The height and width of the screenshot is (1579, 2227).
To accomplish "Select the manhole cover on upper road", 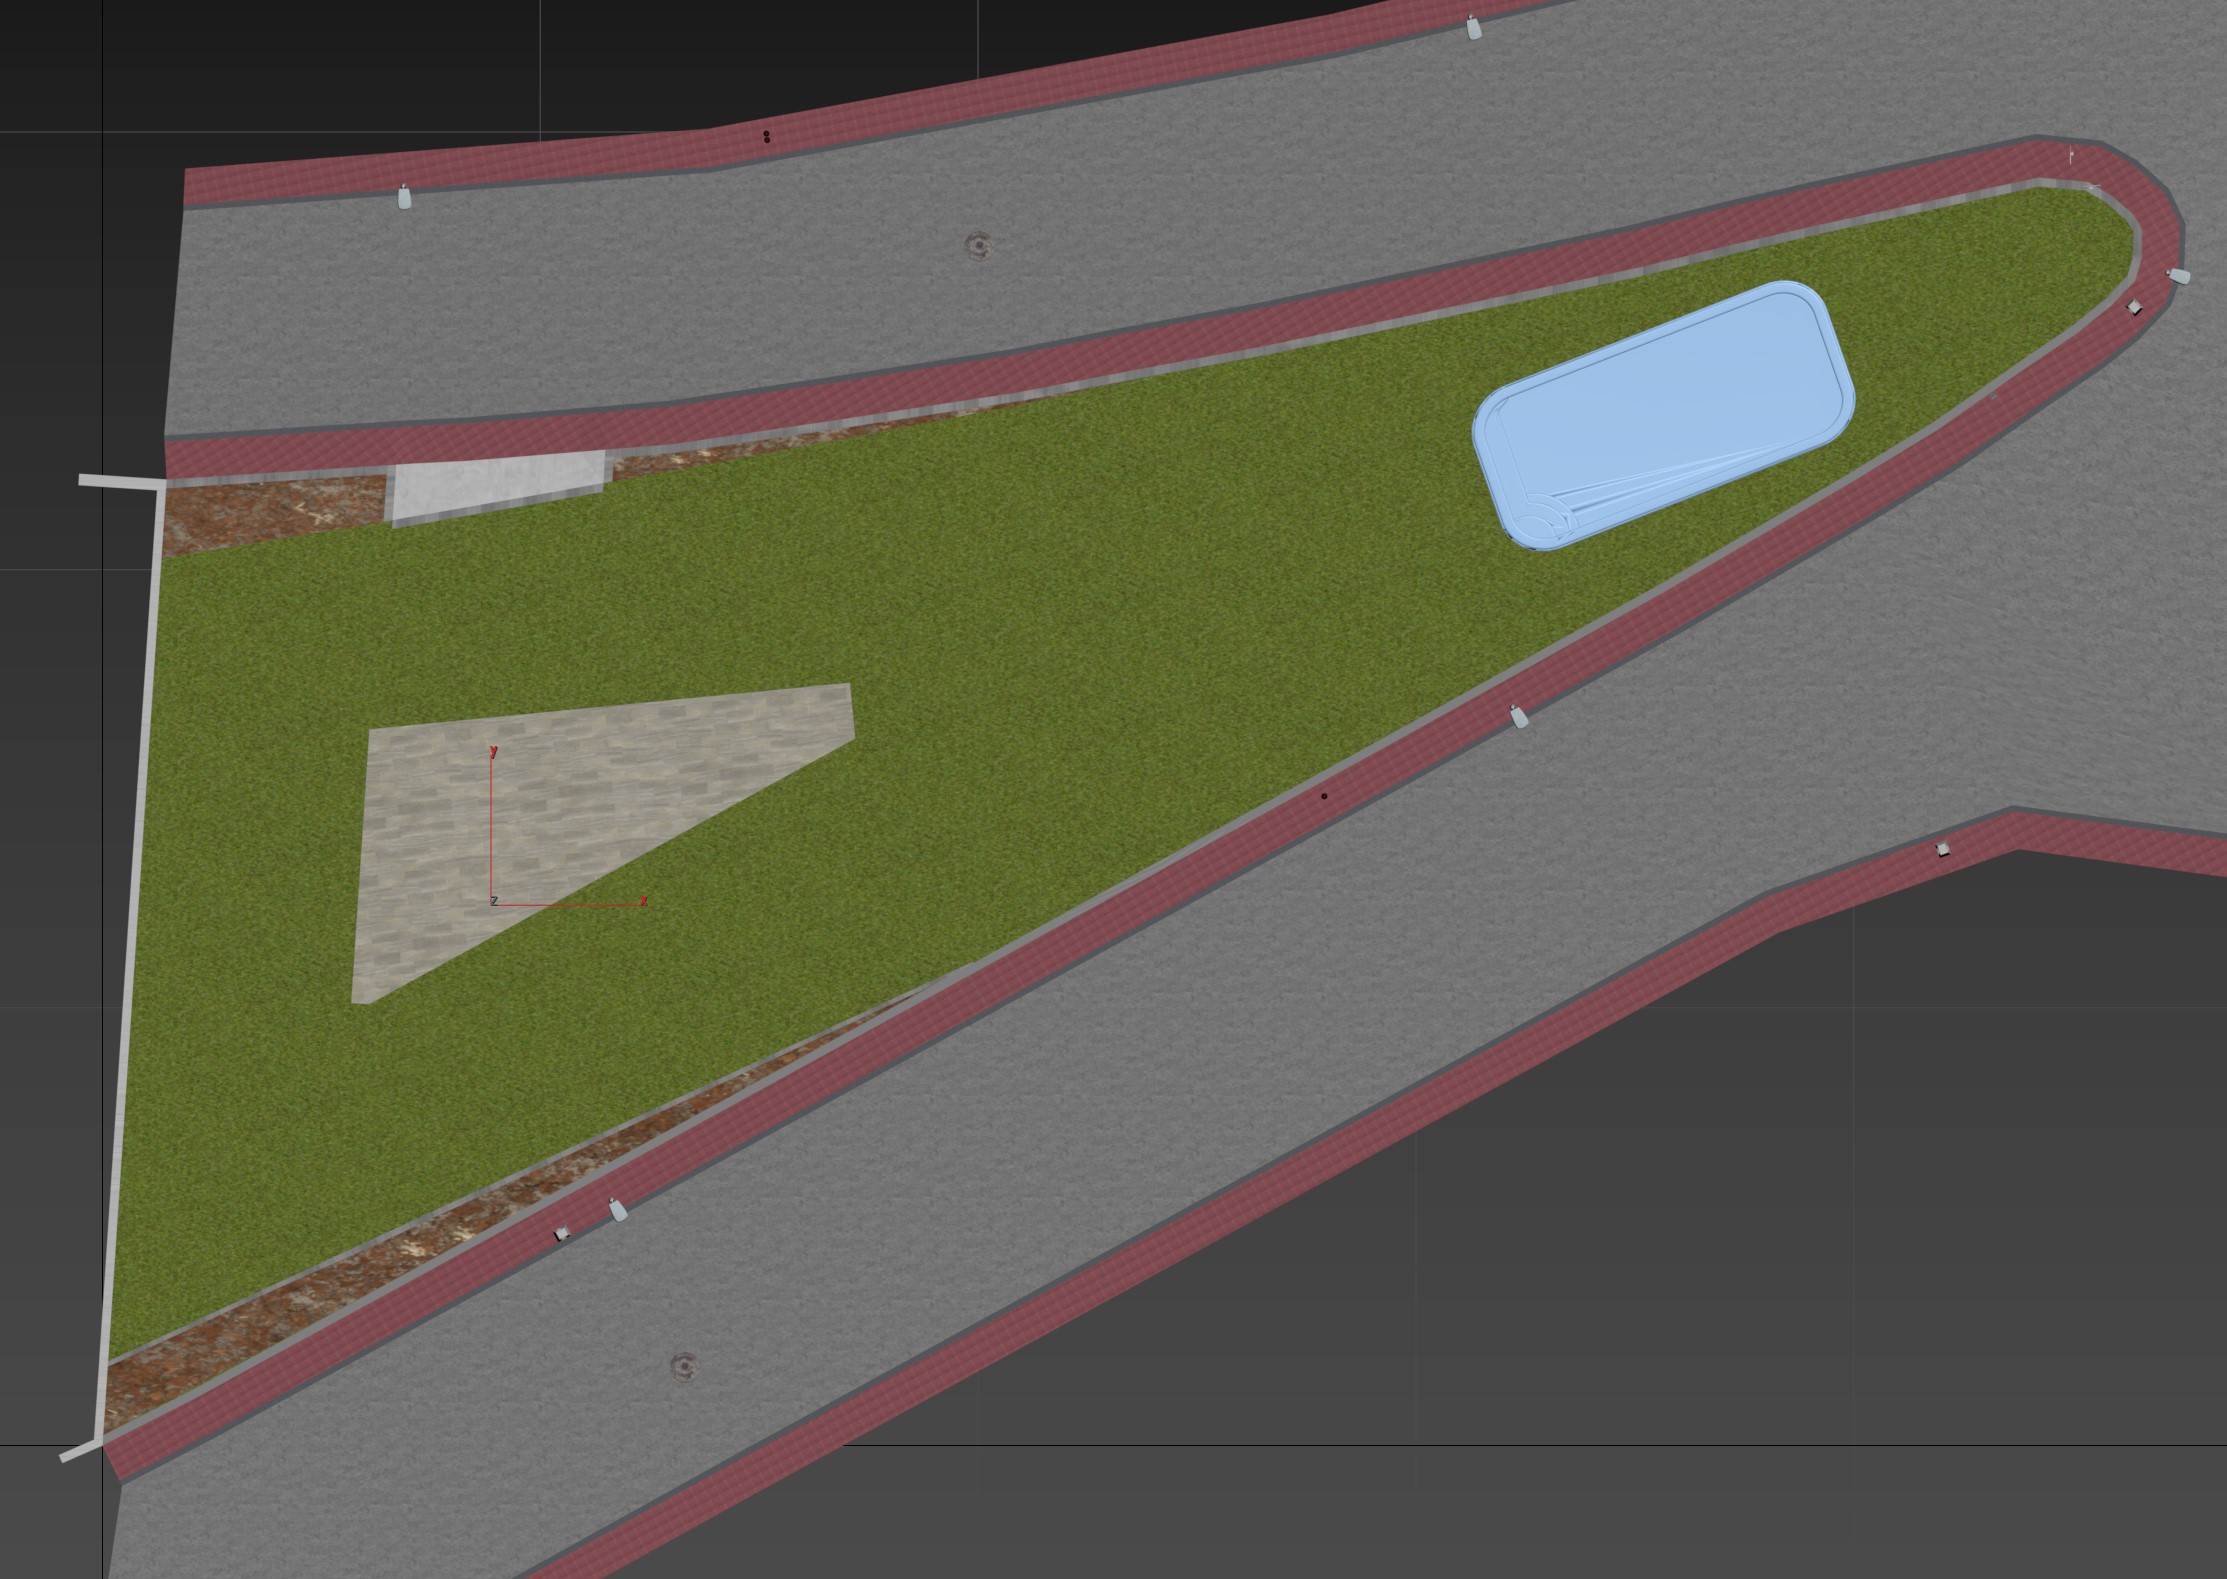I will [x=978, y=244].
